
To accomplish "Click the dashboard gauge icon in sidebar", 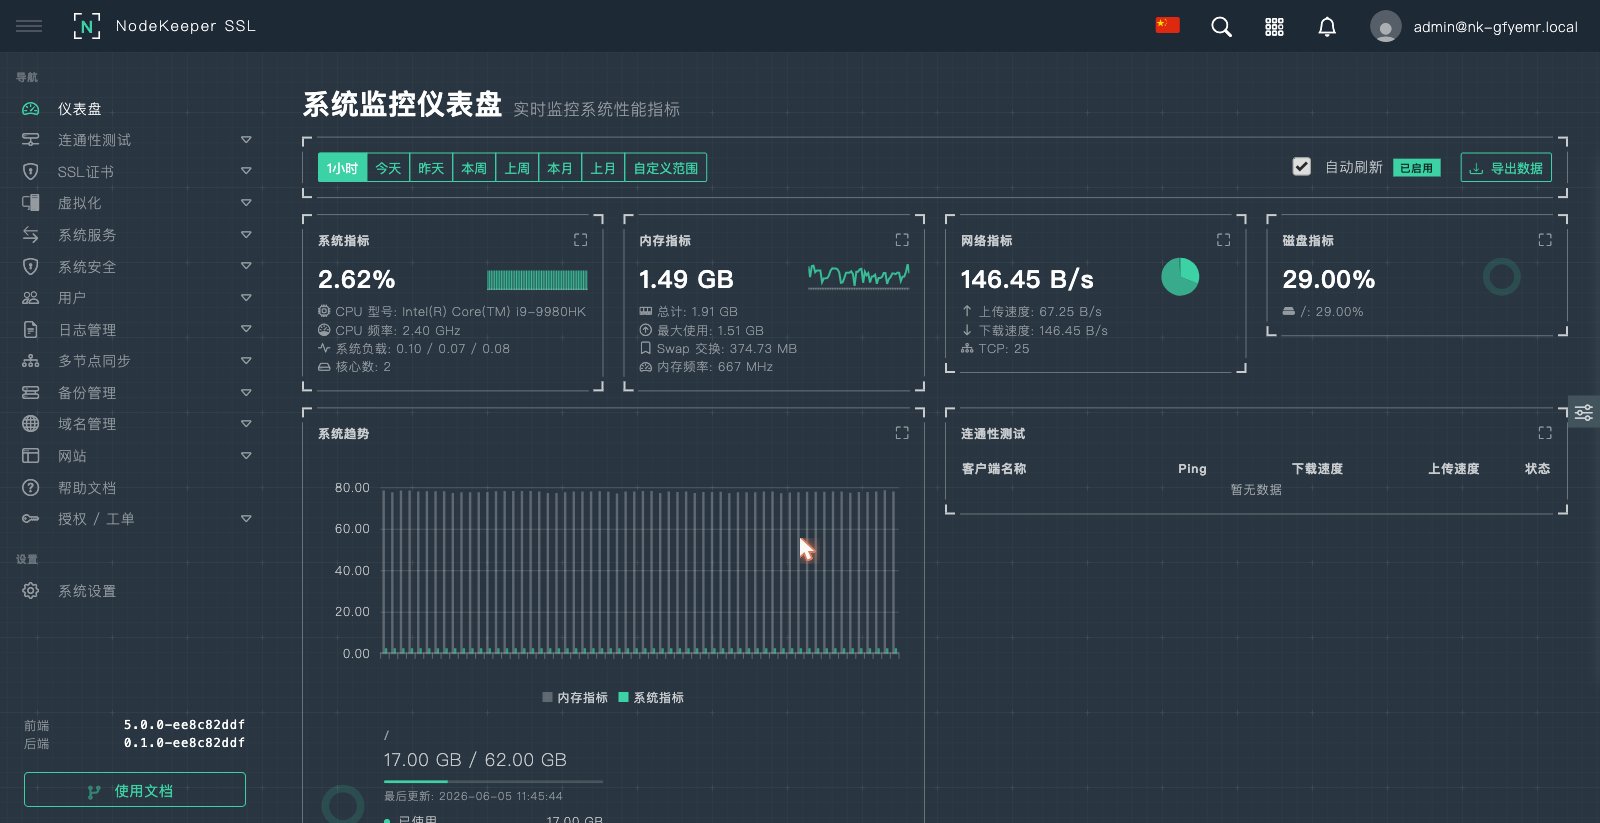I will (31, 109).
